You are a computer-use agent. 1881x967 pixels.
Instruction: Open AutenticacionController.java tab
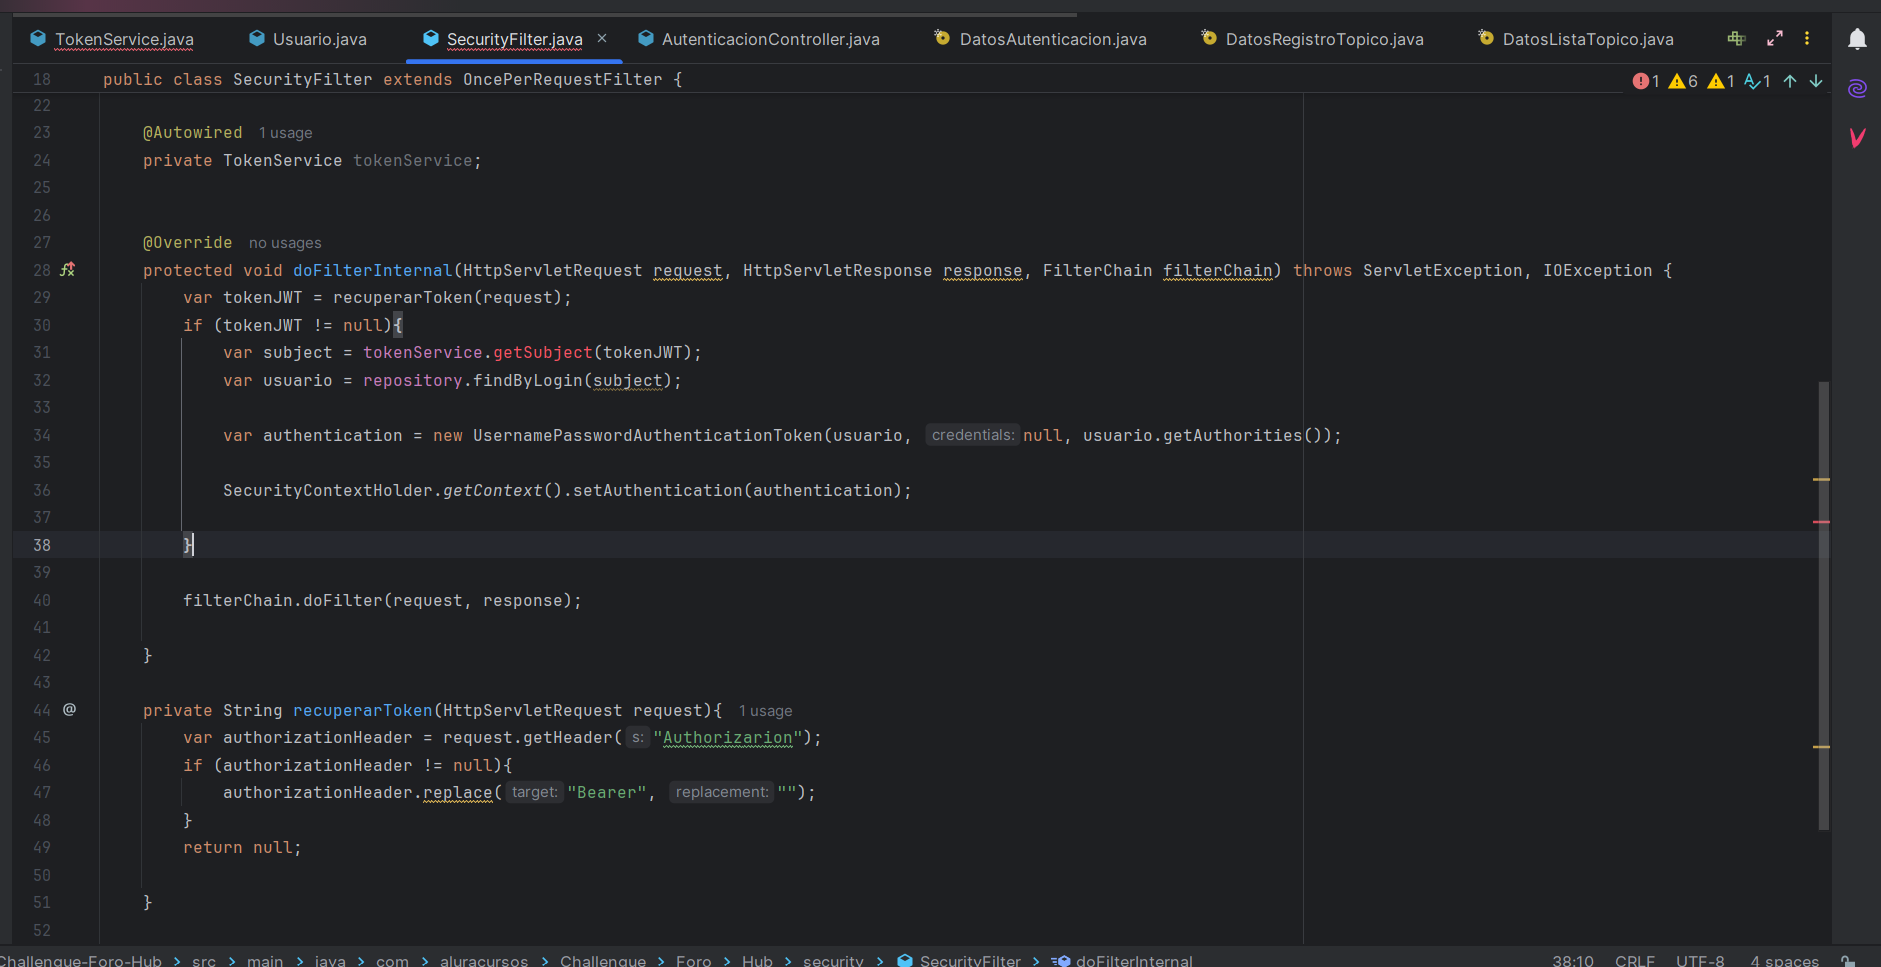pyautogui.click(x=759, y=39)
